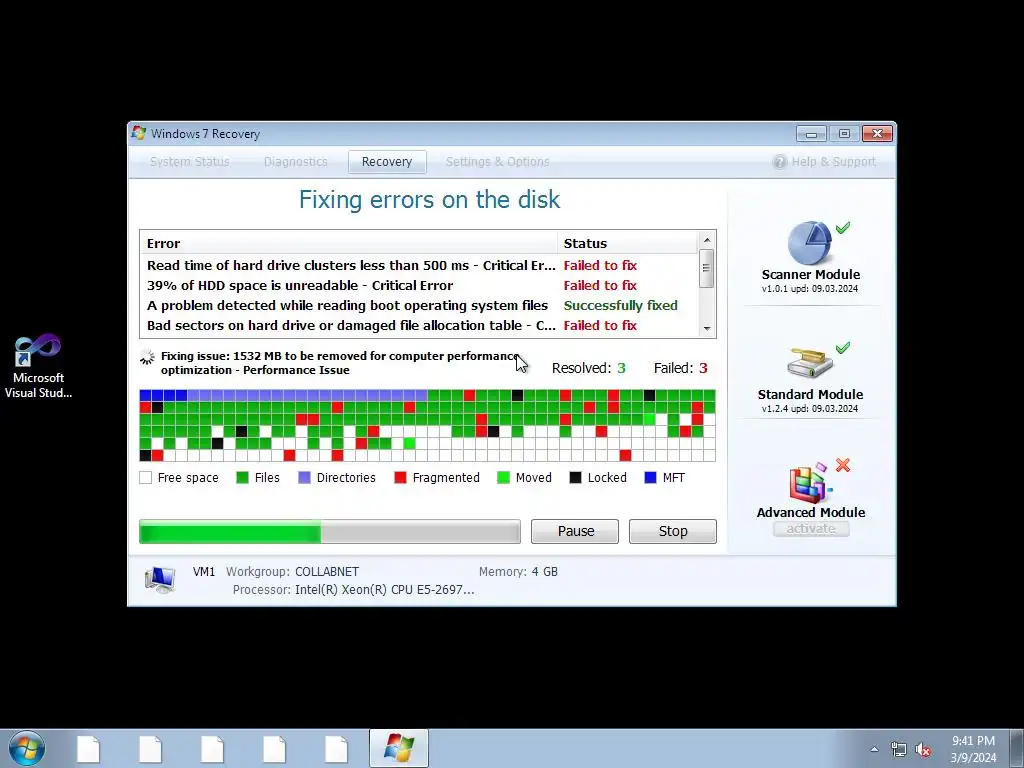Open Microsoft Visual Studio desktop shortcut
1024x768 pixels.
38,366
